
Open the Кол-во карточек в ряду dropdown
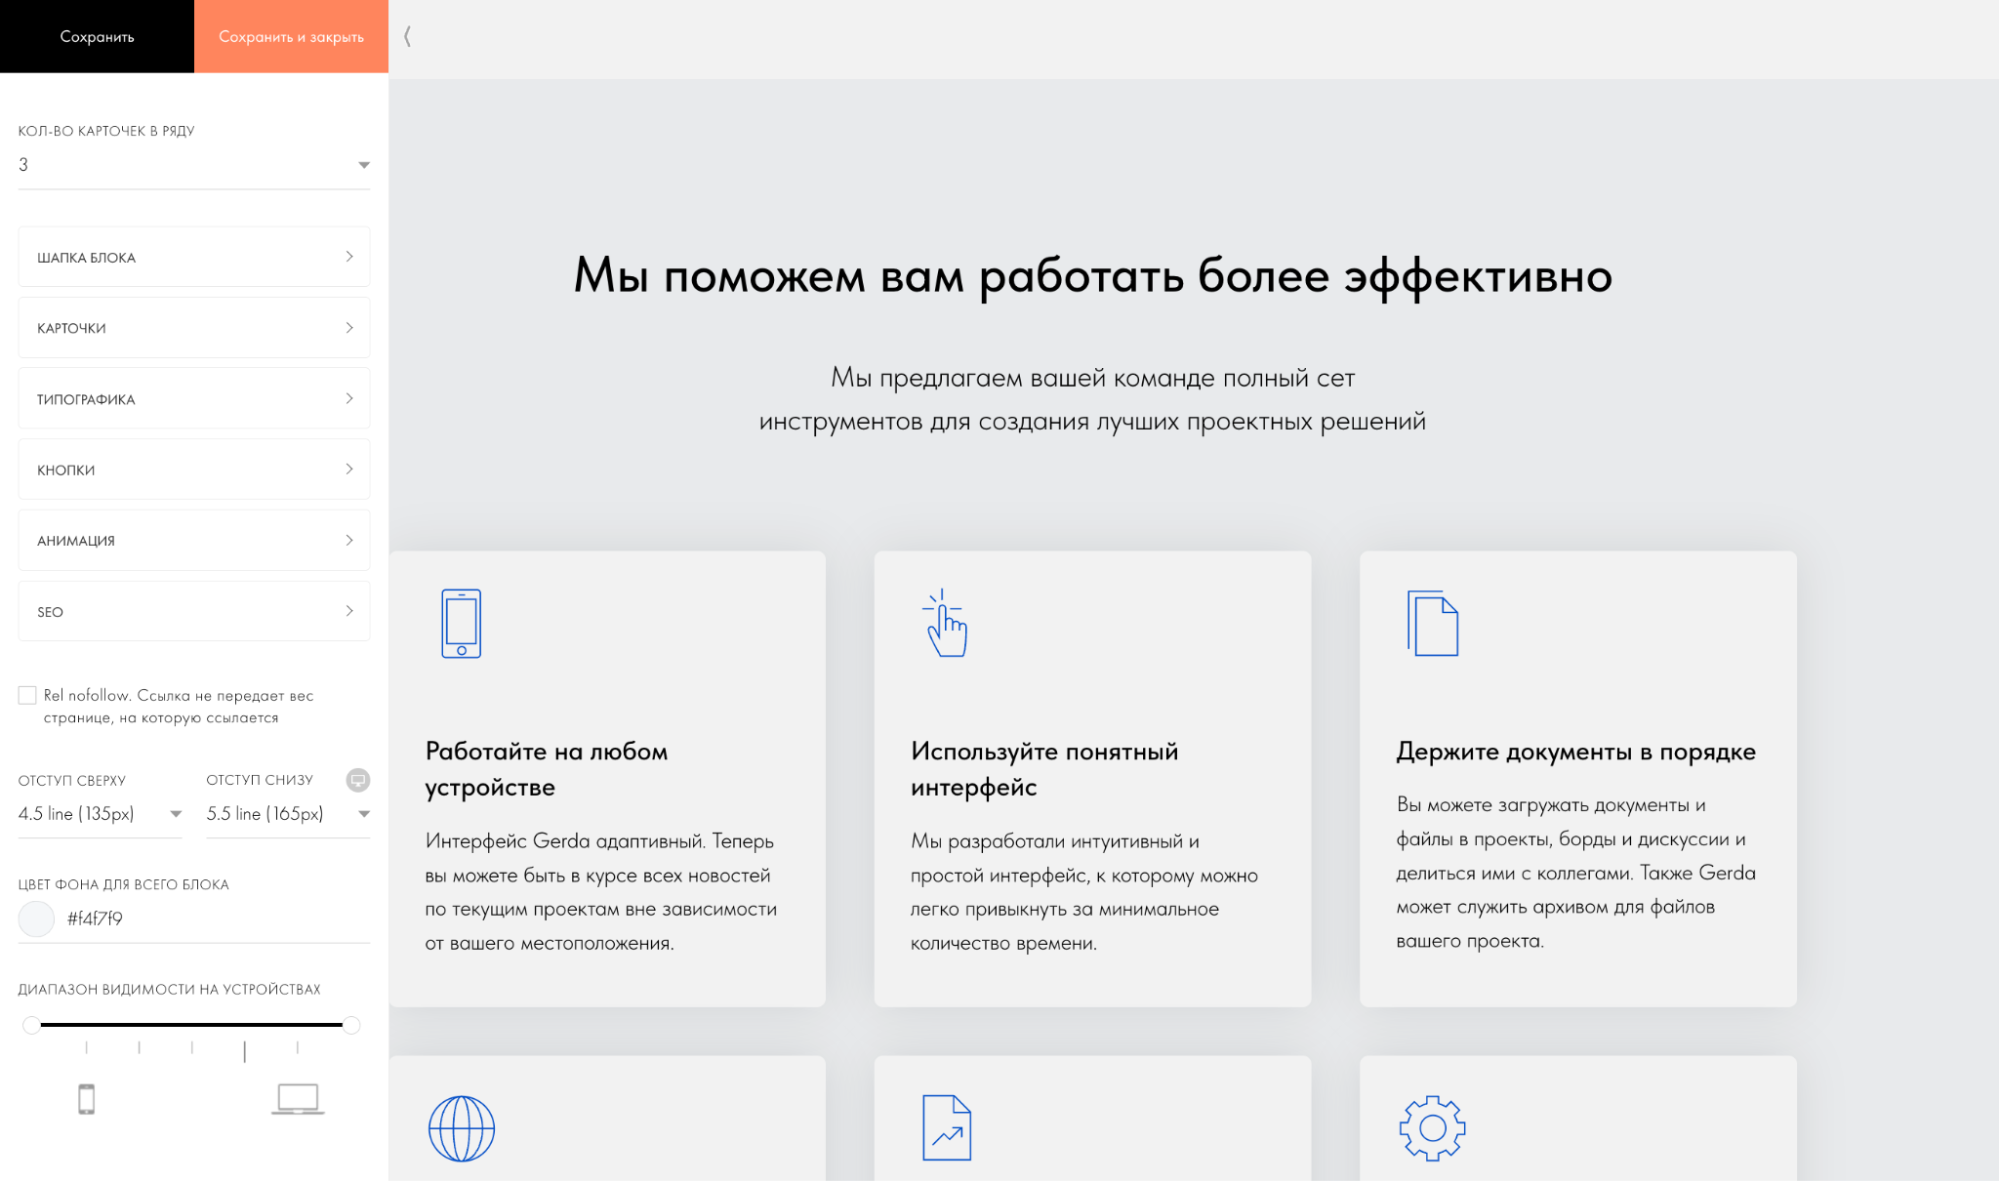[x=194, y=165]
